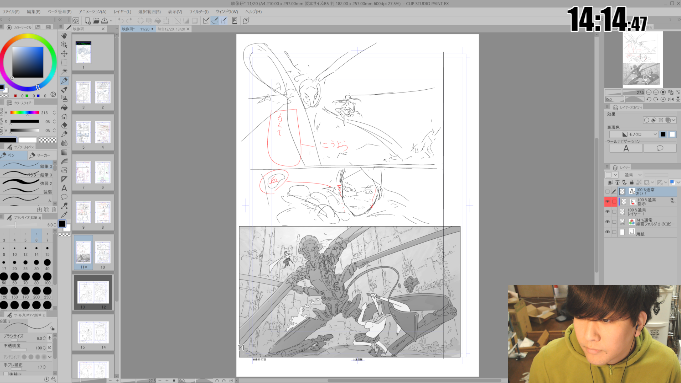Click the New document icon in command bar
681x383 pixels.
point(88,20)
